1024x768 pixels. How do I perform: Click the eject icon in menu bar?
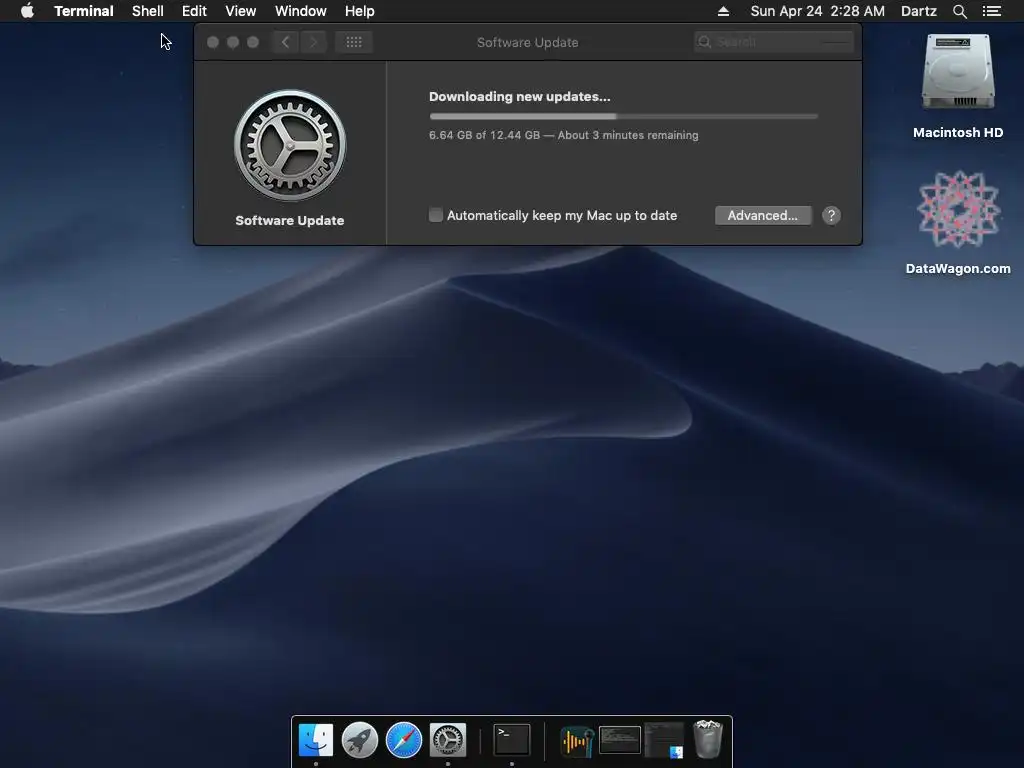click(x=723, y=11)
